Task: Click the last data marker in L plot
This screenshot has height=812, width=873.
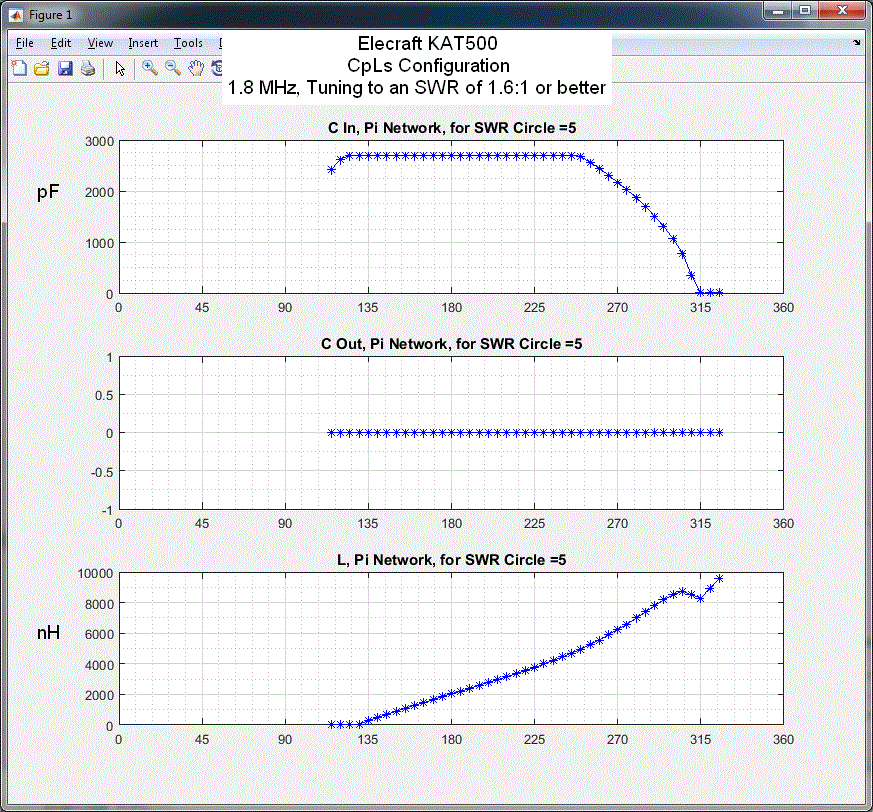Action: point(719,579)
